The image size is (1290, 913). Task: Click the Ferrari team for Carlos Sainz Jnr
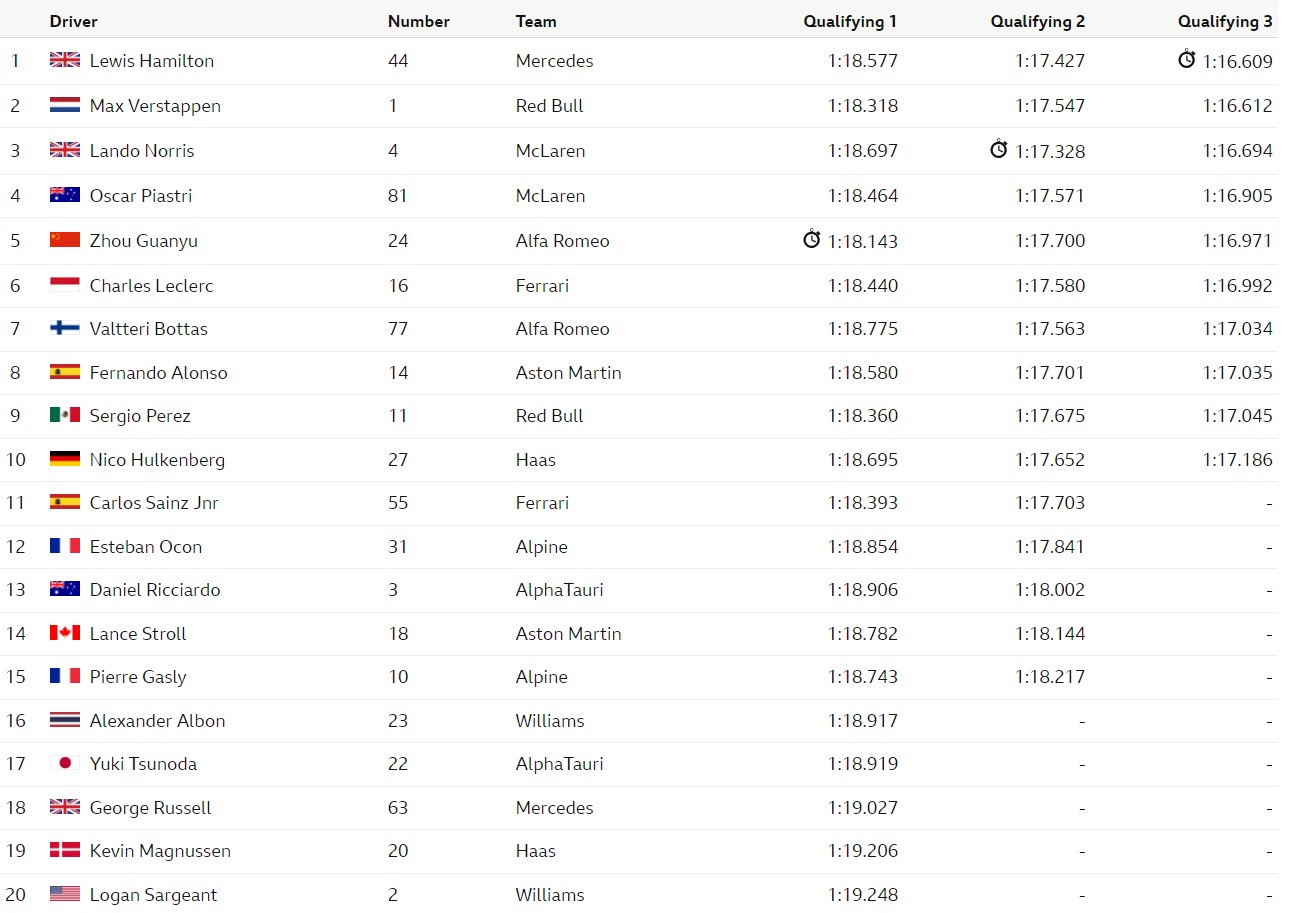(542, 502)
